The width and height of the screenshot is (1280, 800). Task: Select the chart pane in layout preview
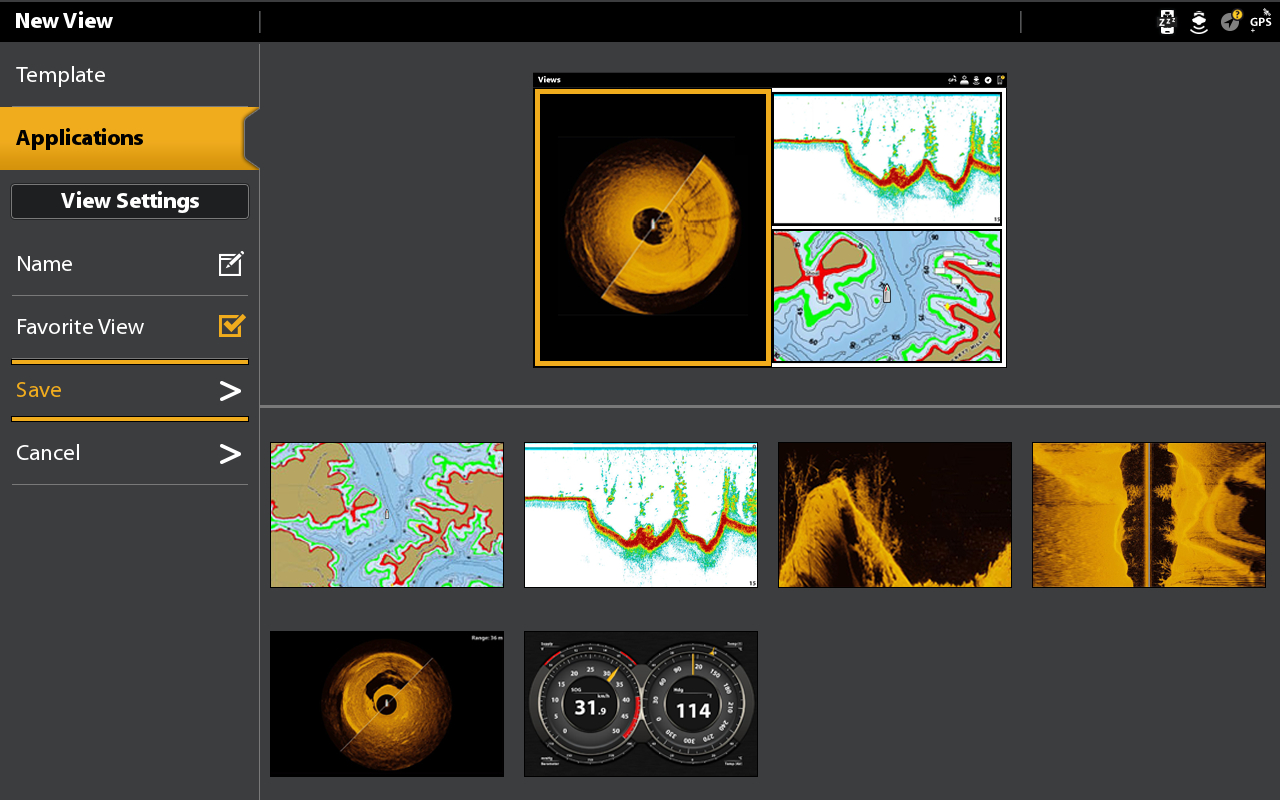(887, 296)
